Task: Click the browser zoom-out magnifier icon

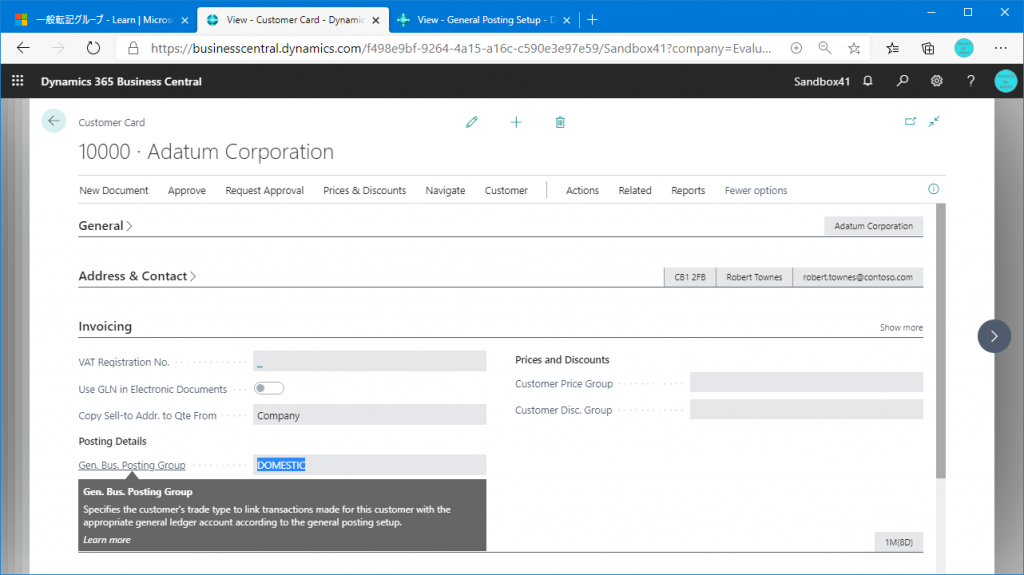Action: click(825, 48)
